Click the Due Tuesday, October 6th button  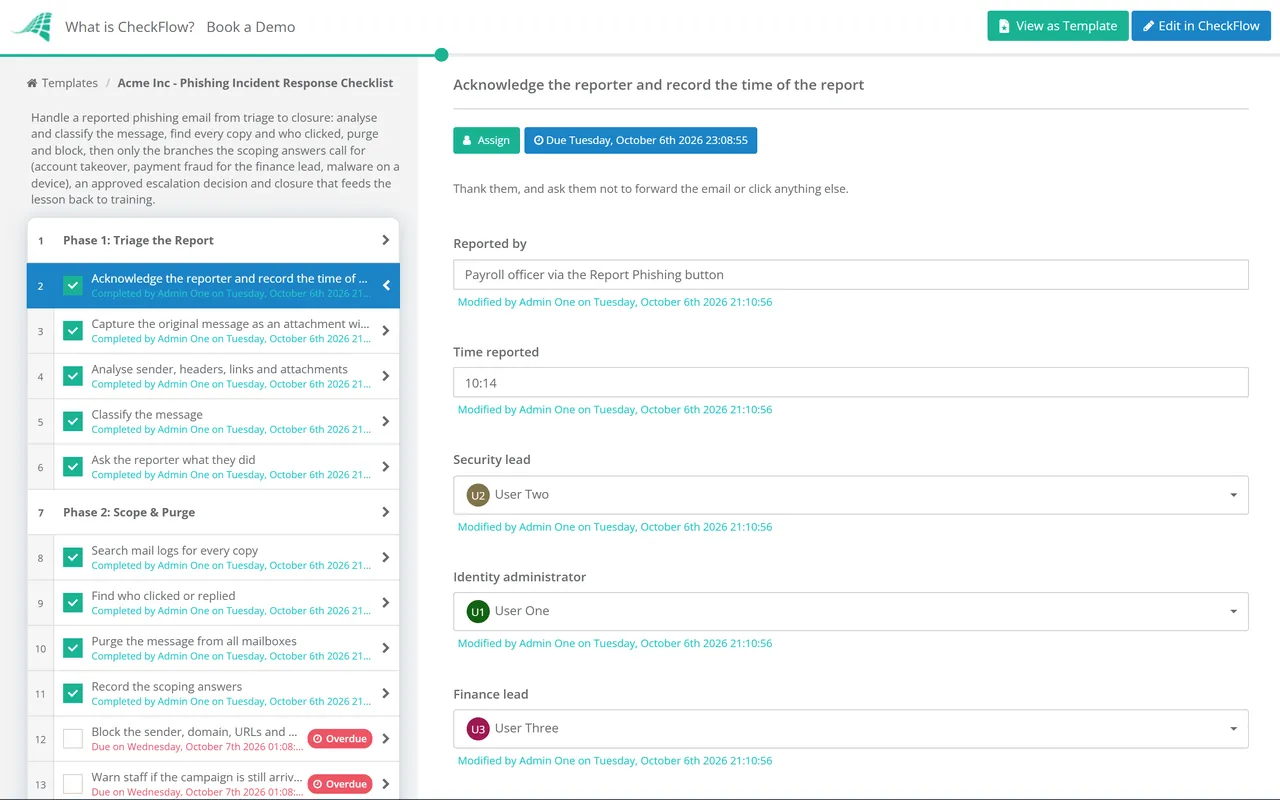[x=640, y=140]
